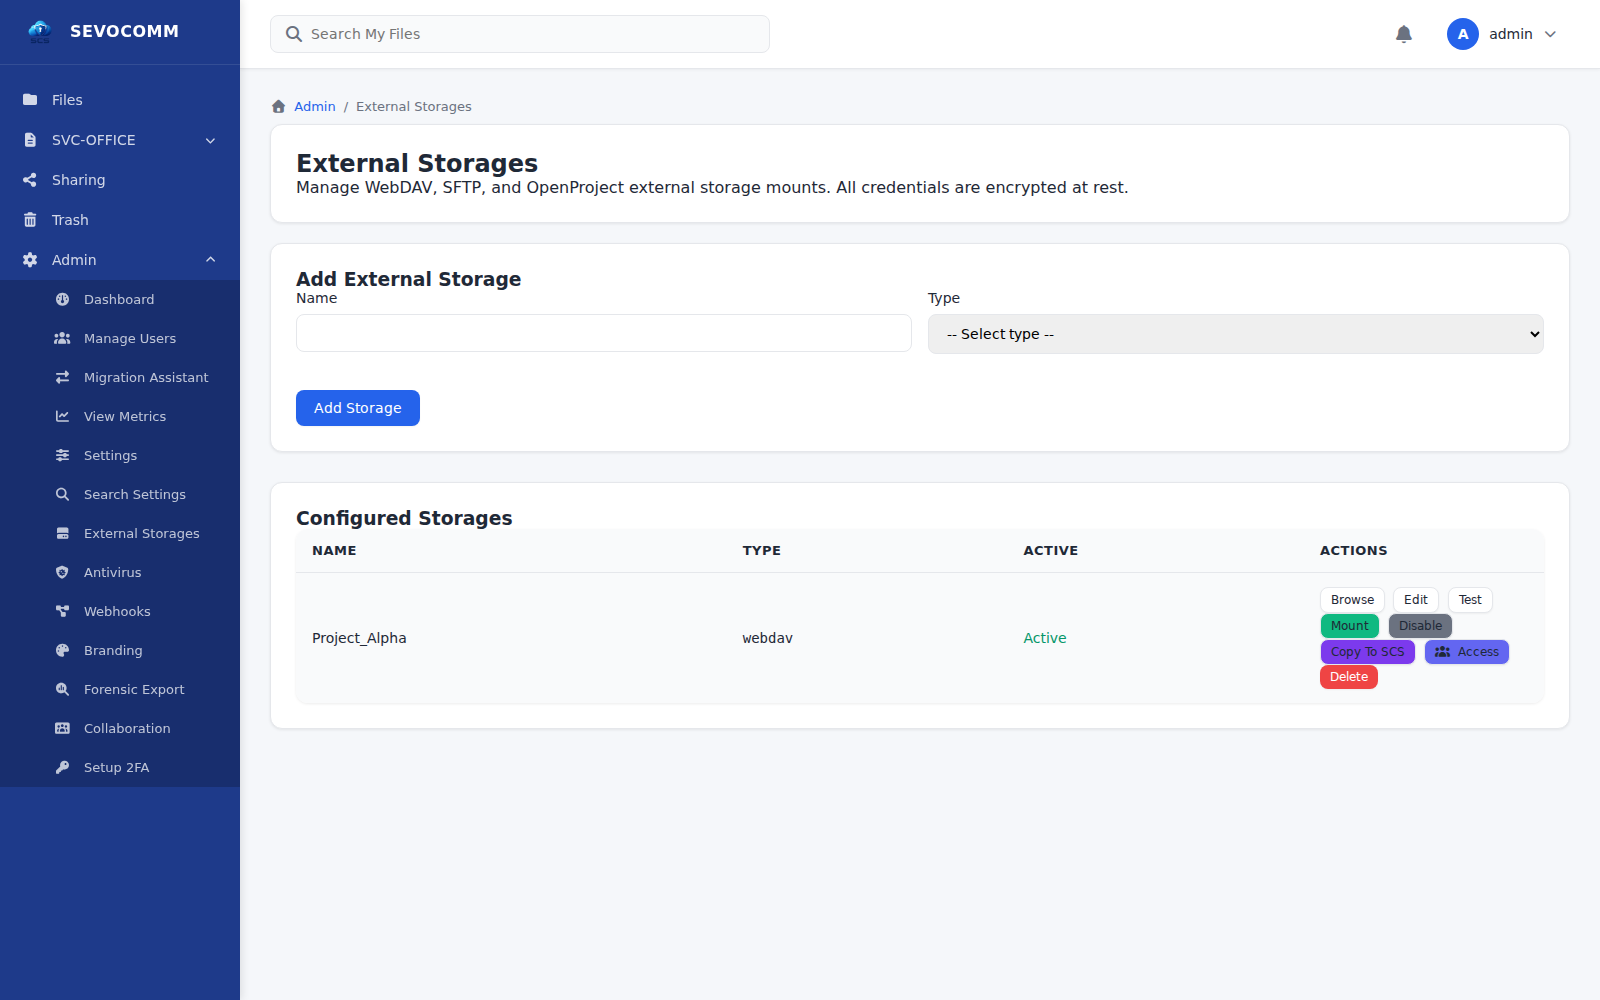
Task: Open the storage Type dropdown
Action: pyautogui.click(x=1235, y=333)
